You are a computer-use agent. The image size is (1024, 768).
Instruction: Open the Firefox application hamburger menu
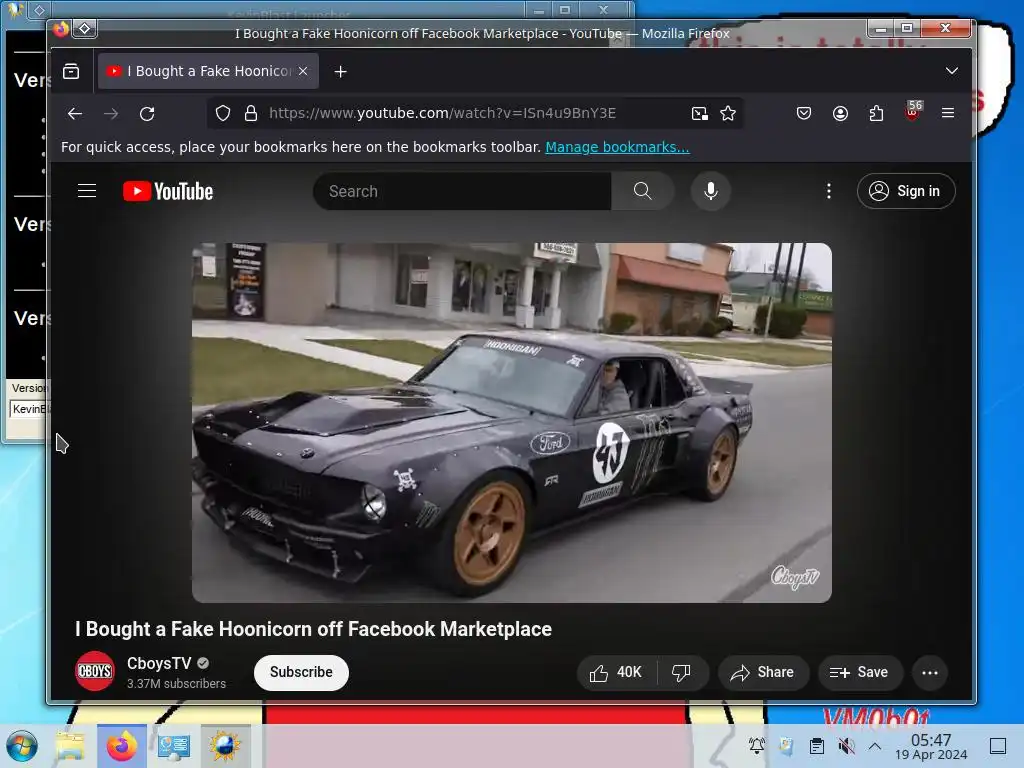[948, 113]
